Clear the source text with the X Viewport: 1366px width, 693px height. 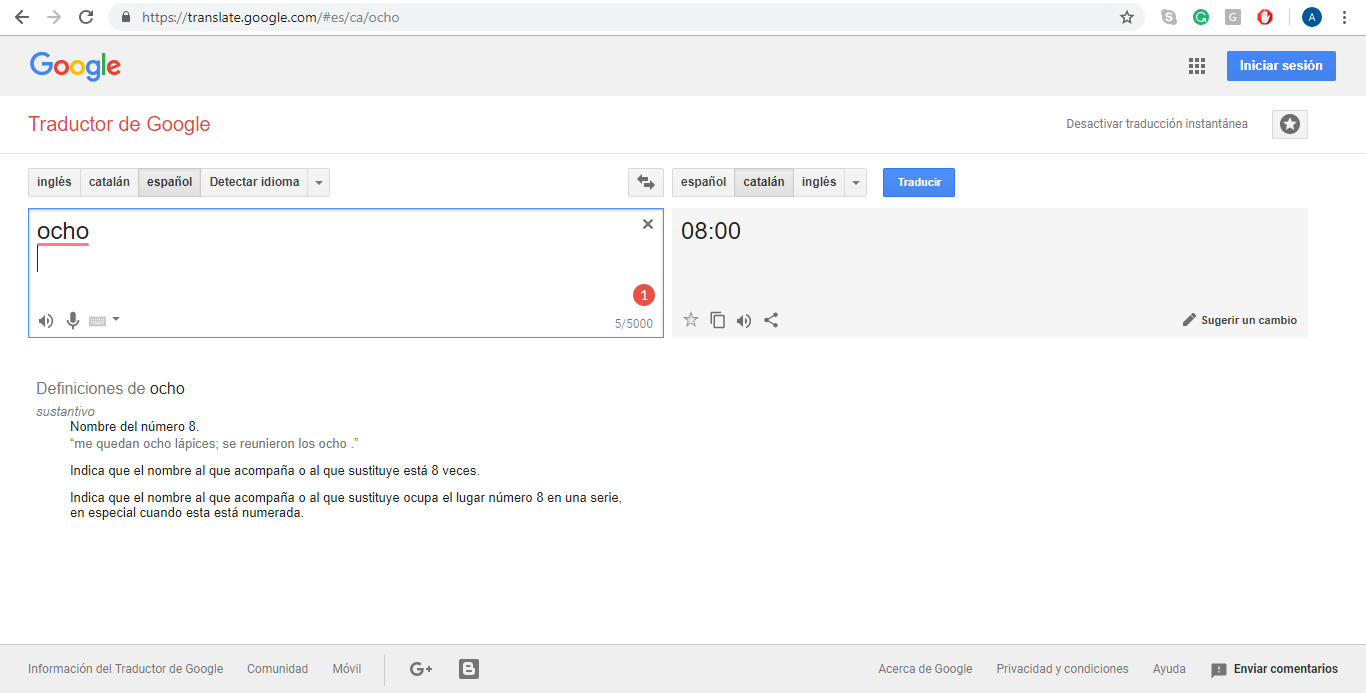648,224
